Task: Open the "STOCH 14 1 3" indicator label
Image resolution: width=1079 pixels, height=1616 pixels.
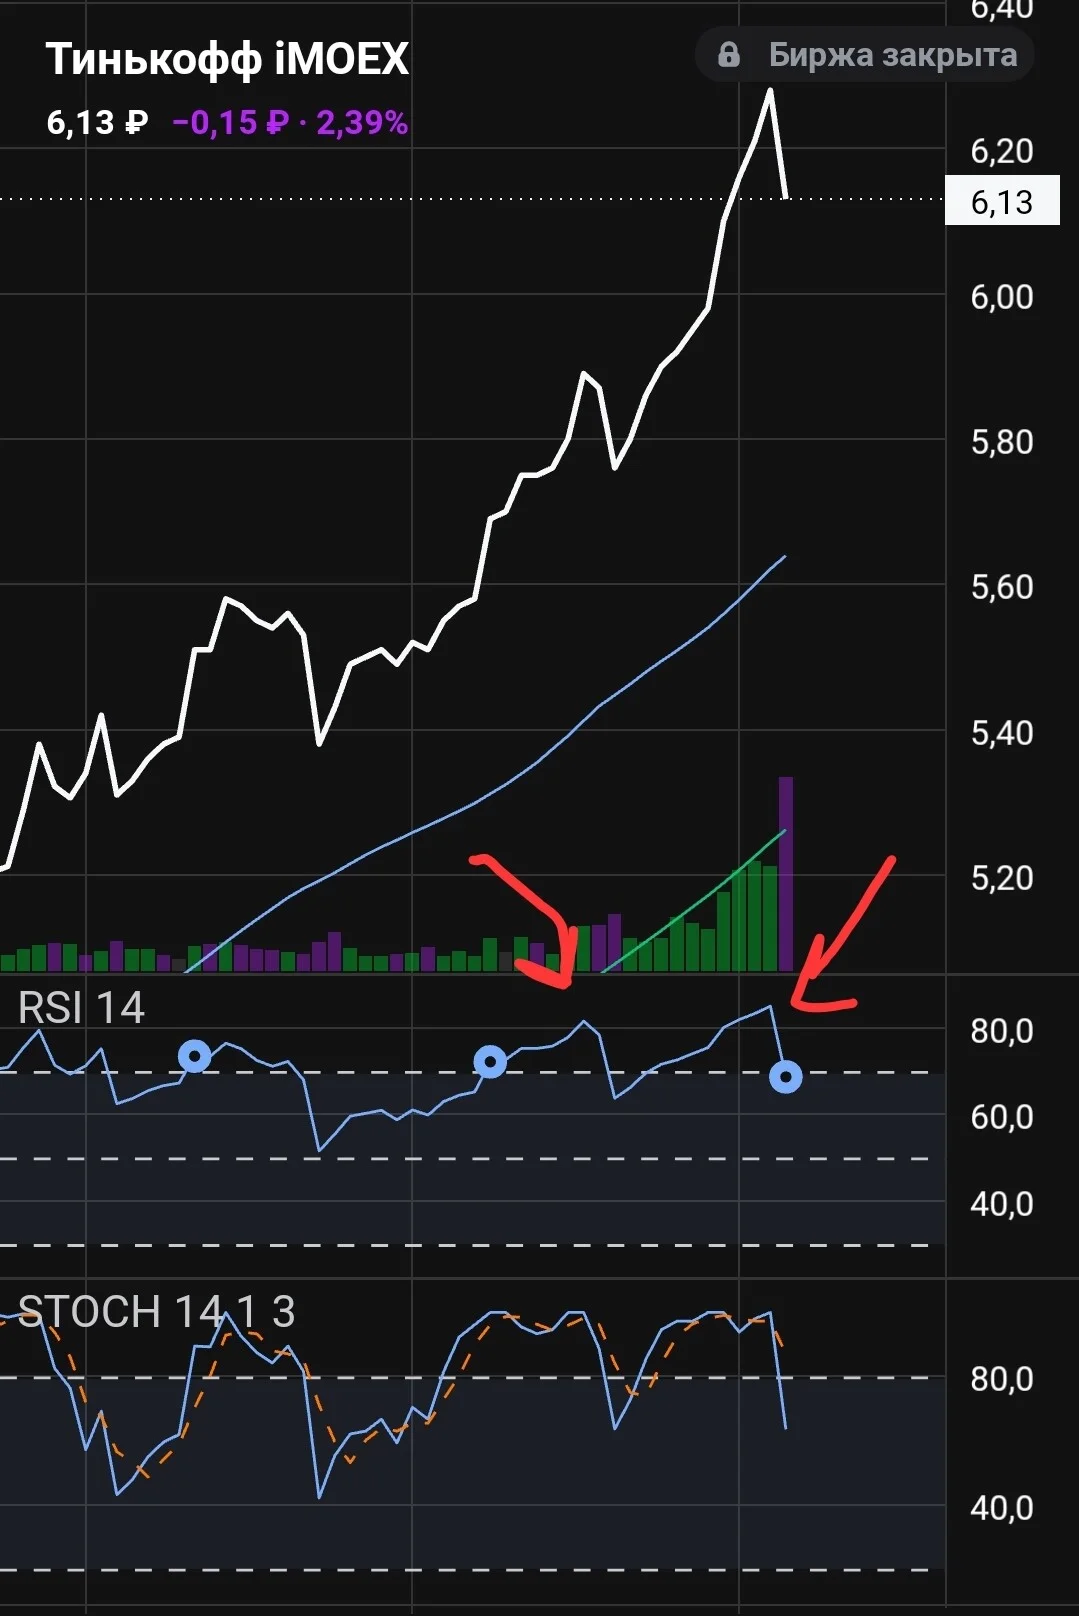Action: coord(157,1311)
